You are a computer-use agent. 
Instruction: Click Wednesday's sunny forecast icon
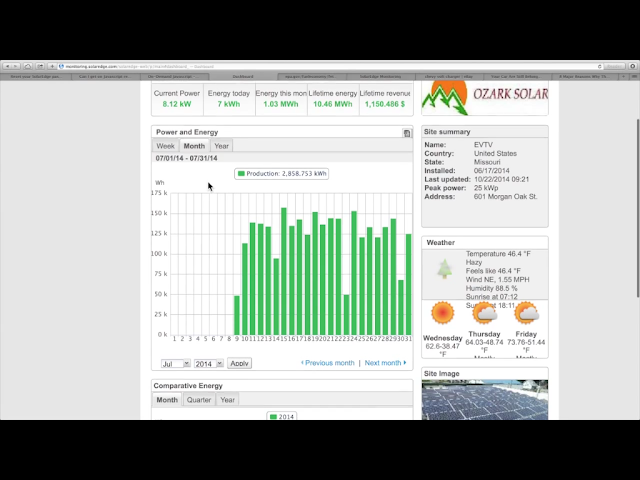click(x=442, y=313)
